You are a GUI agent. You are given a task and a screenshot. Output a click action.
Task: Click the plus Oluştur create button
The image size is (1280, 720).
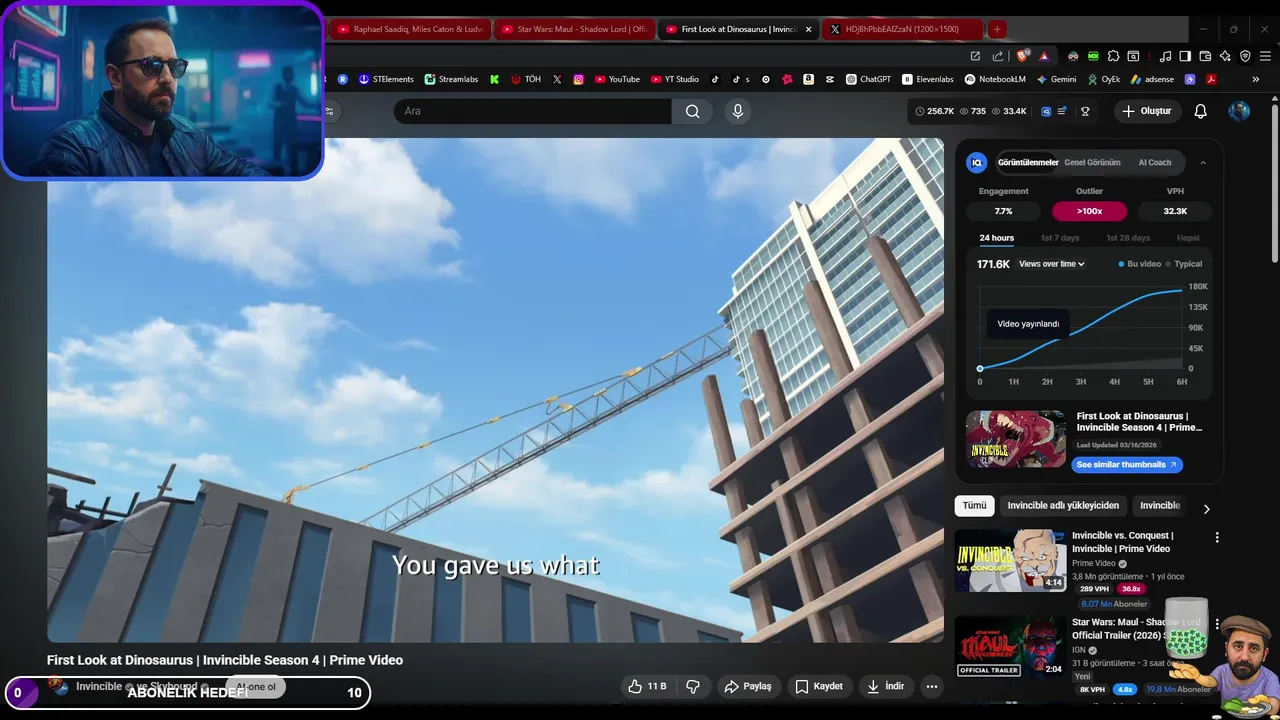click(1146, 111)
